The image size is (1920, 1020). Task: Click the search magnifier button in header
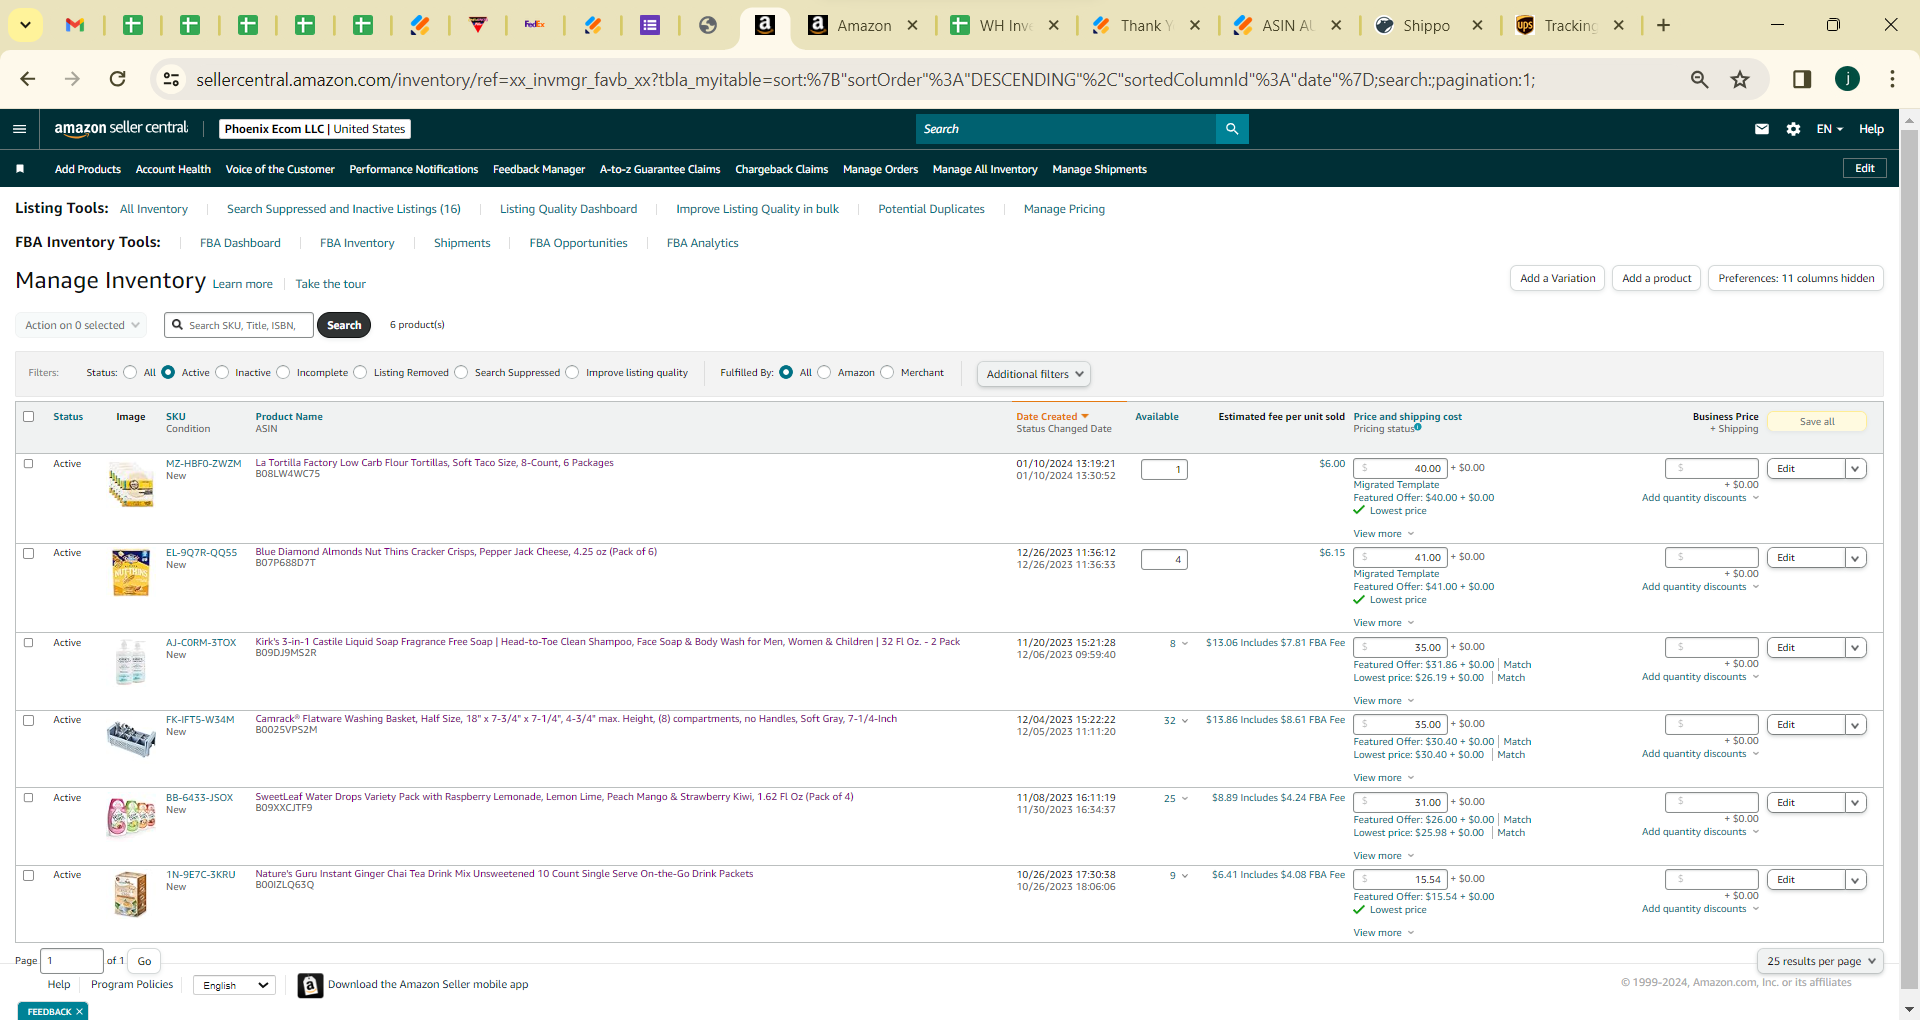[1232, 129]
